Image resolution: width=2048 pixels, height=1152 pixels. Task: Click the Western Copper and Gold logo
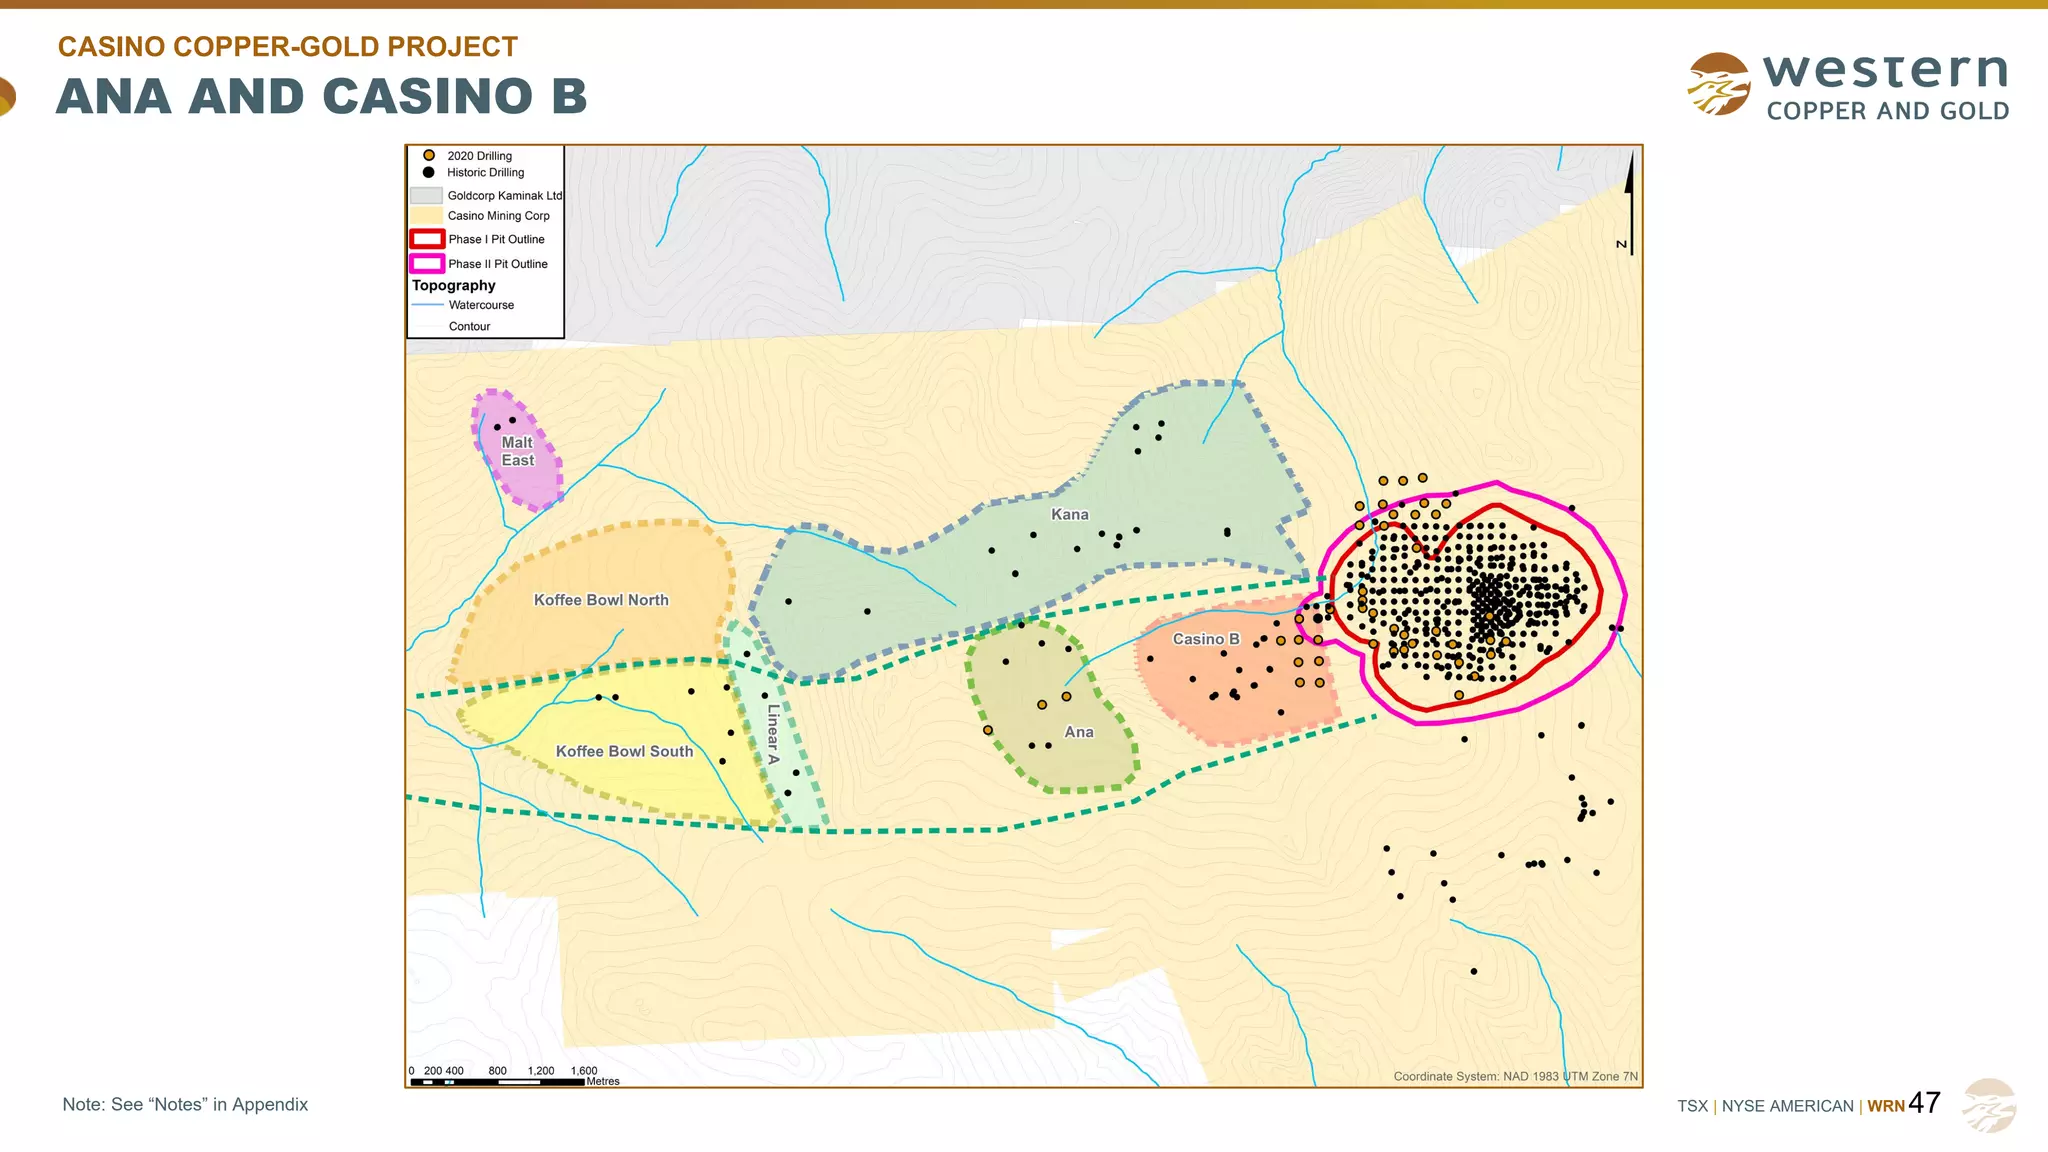(x=1848, y=85)
